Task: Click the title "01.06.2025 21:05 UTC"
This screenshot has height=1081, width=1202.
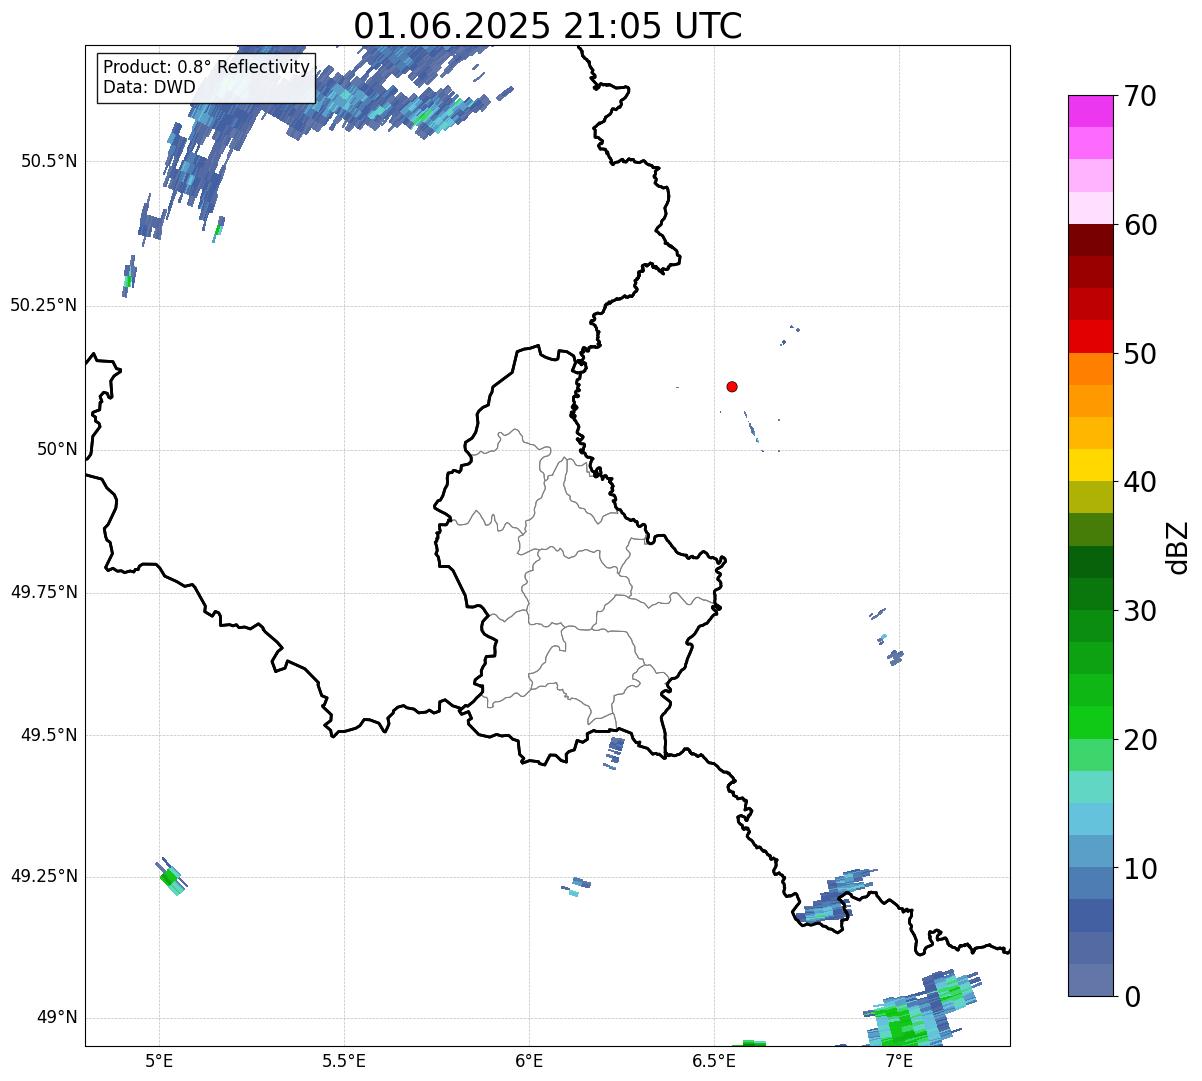Action: [548, 26]
